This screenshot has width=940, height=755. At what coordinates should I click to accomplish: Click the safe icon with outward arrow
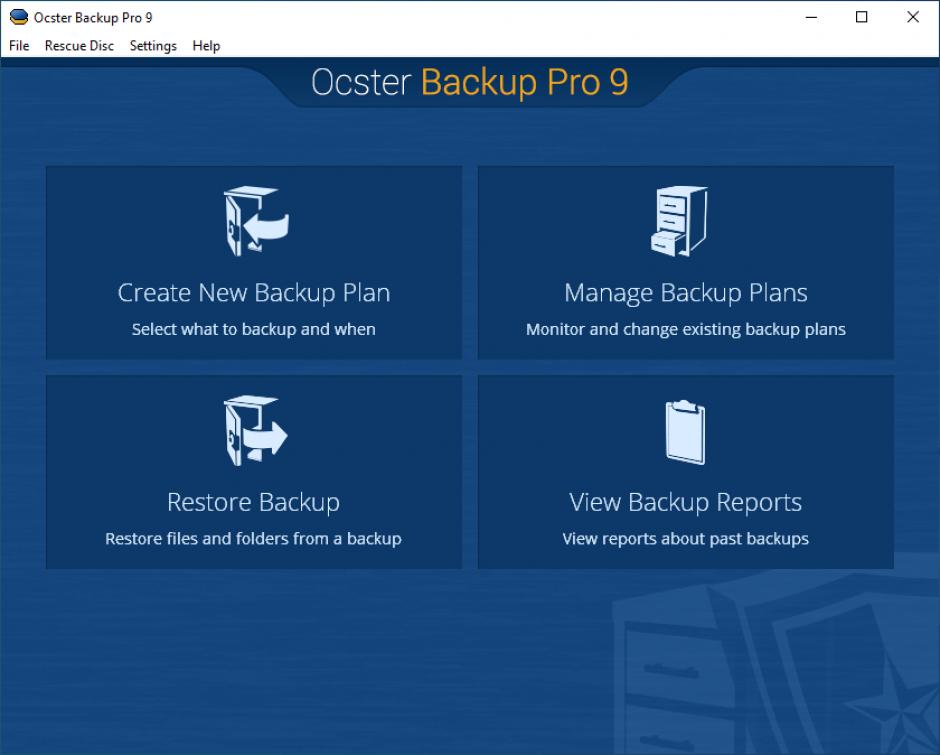254,431
